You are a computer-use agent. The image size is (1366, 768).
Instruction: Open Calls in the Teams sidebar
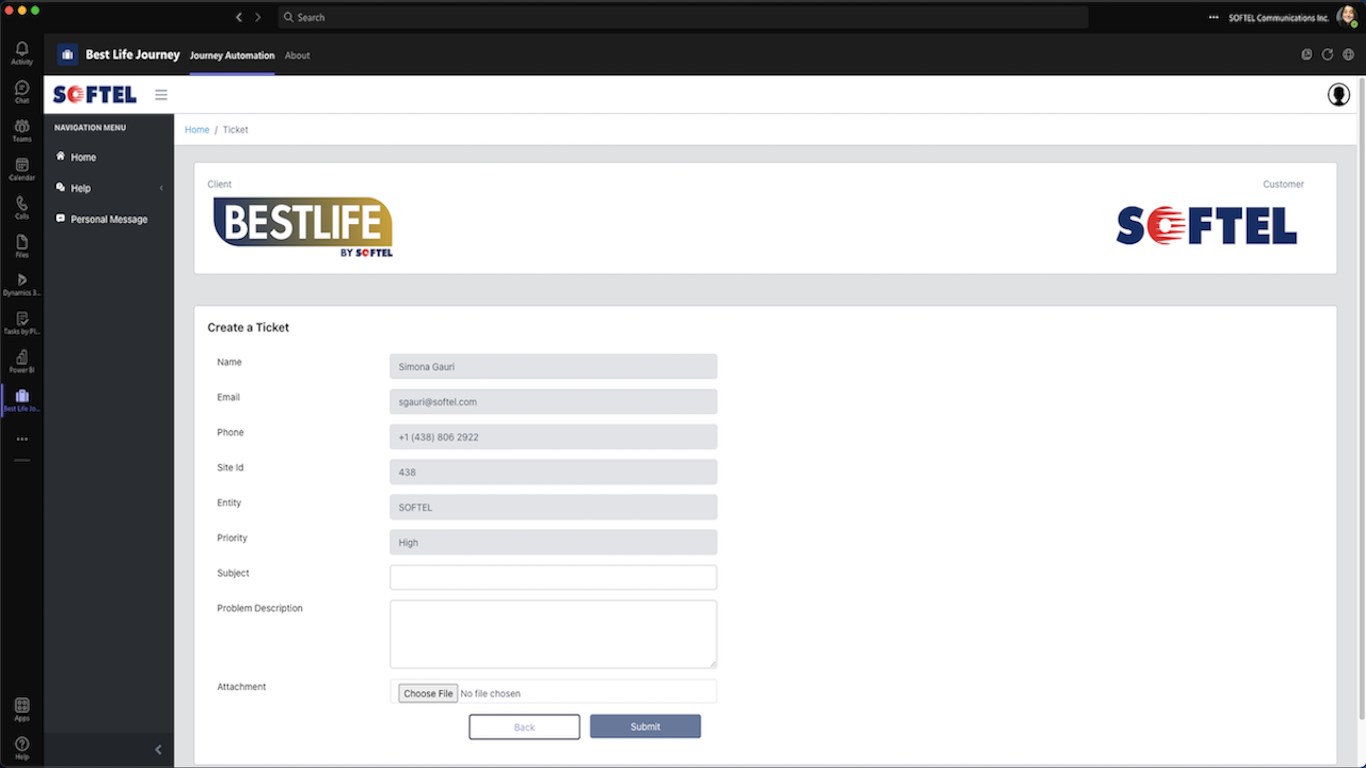click(x=21, y=208)
